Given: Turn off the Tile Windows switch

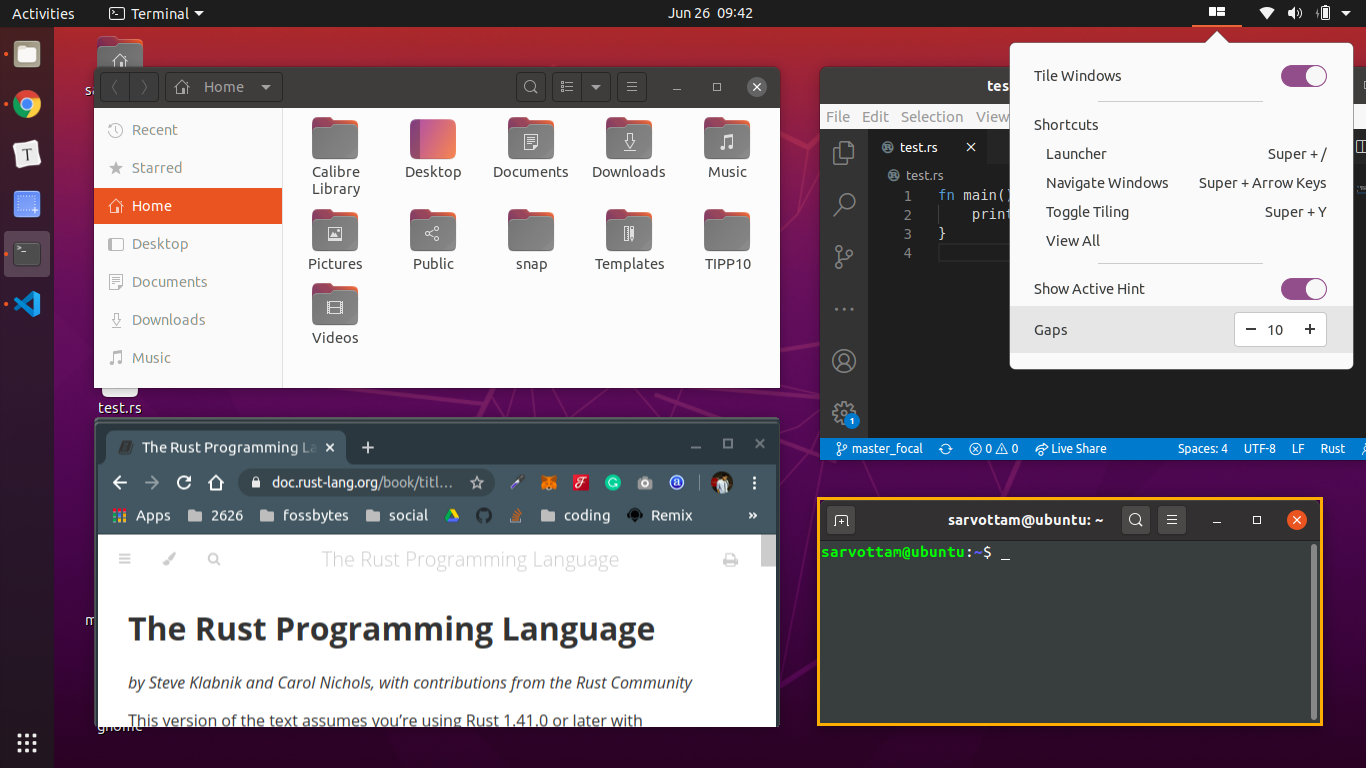Looking at the screenshot, I should click(x=1304, y=76).
